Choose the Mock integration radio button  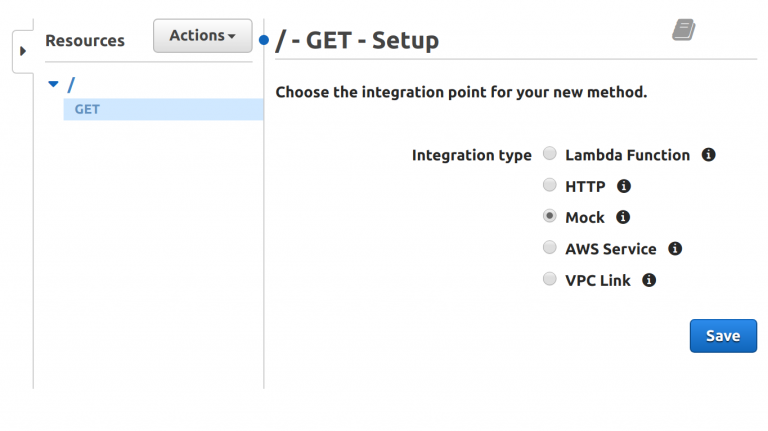(x=550, y=216)
